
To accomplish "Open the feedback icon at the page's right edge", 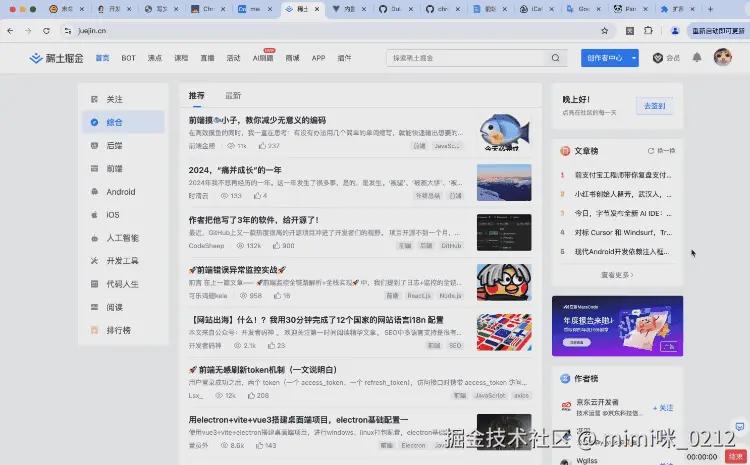I will (x=739, y=426).
